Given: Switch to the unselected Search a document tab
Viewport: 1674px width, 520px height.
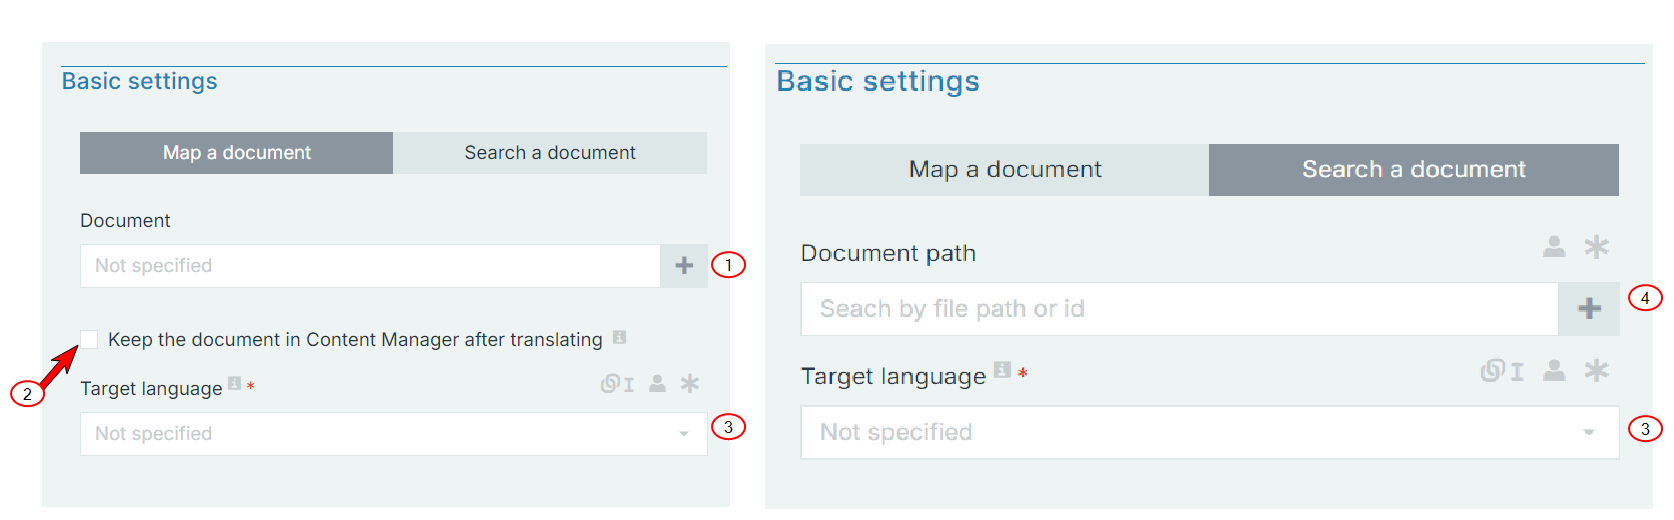Looking at the screenshot, I should click(550, 153).
